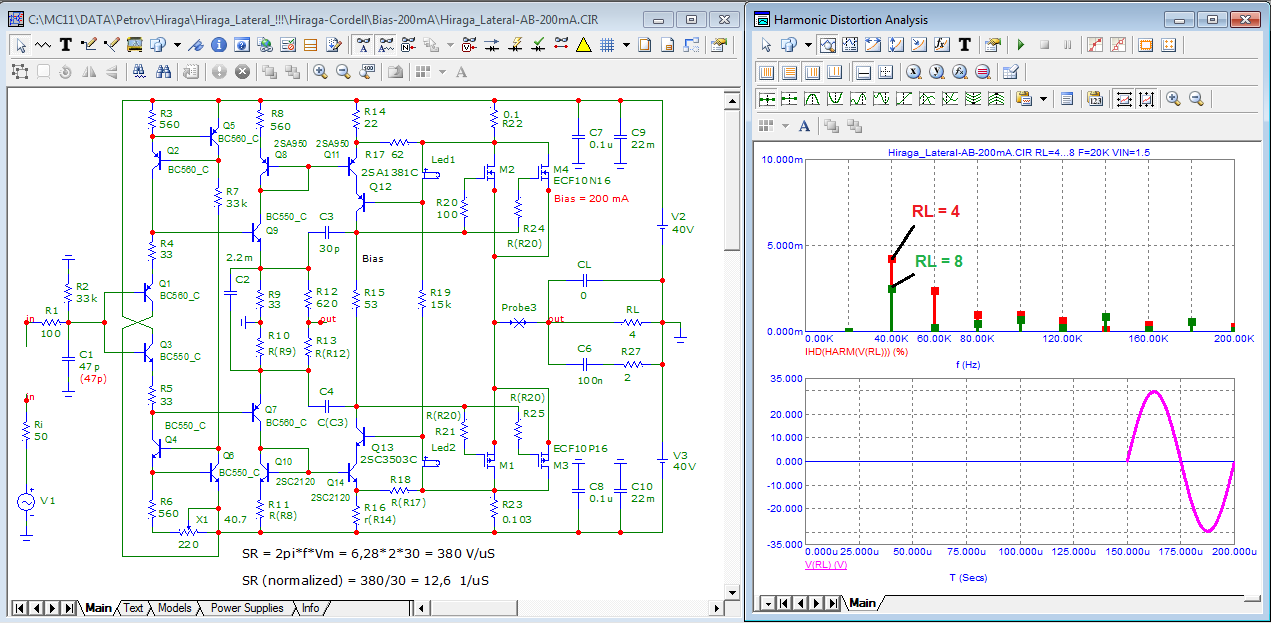
Task: Open dropdown arrow next to grid icon
Action: click(626, 44)
